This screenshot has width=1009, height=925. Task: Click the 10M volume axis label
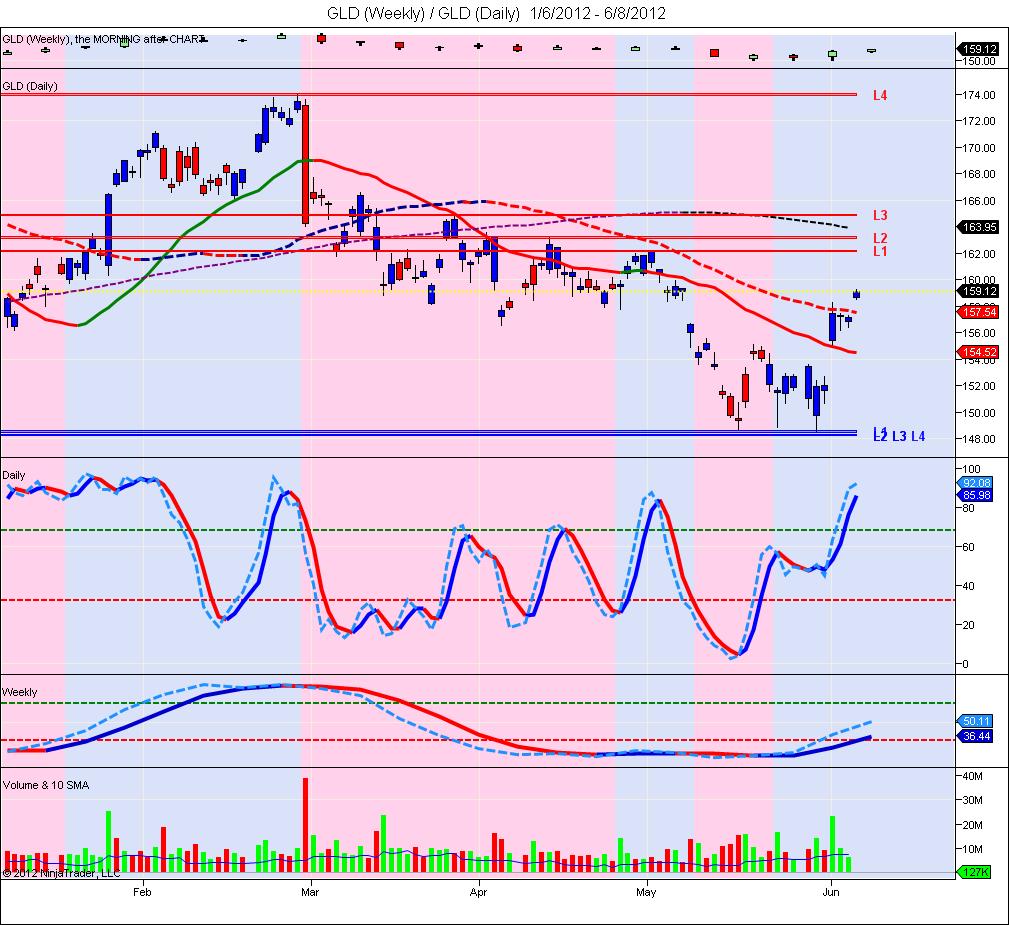tap(972, 849)
